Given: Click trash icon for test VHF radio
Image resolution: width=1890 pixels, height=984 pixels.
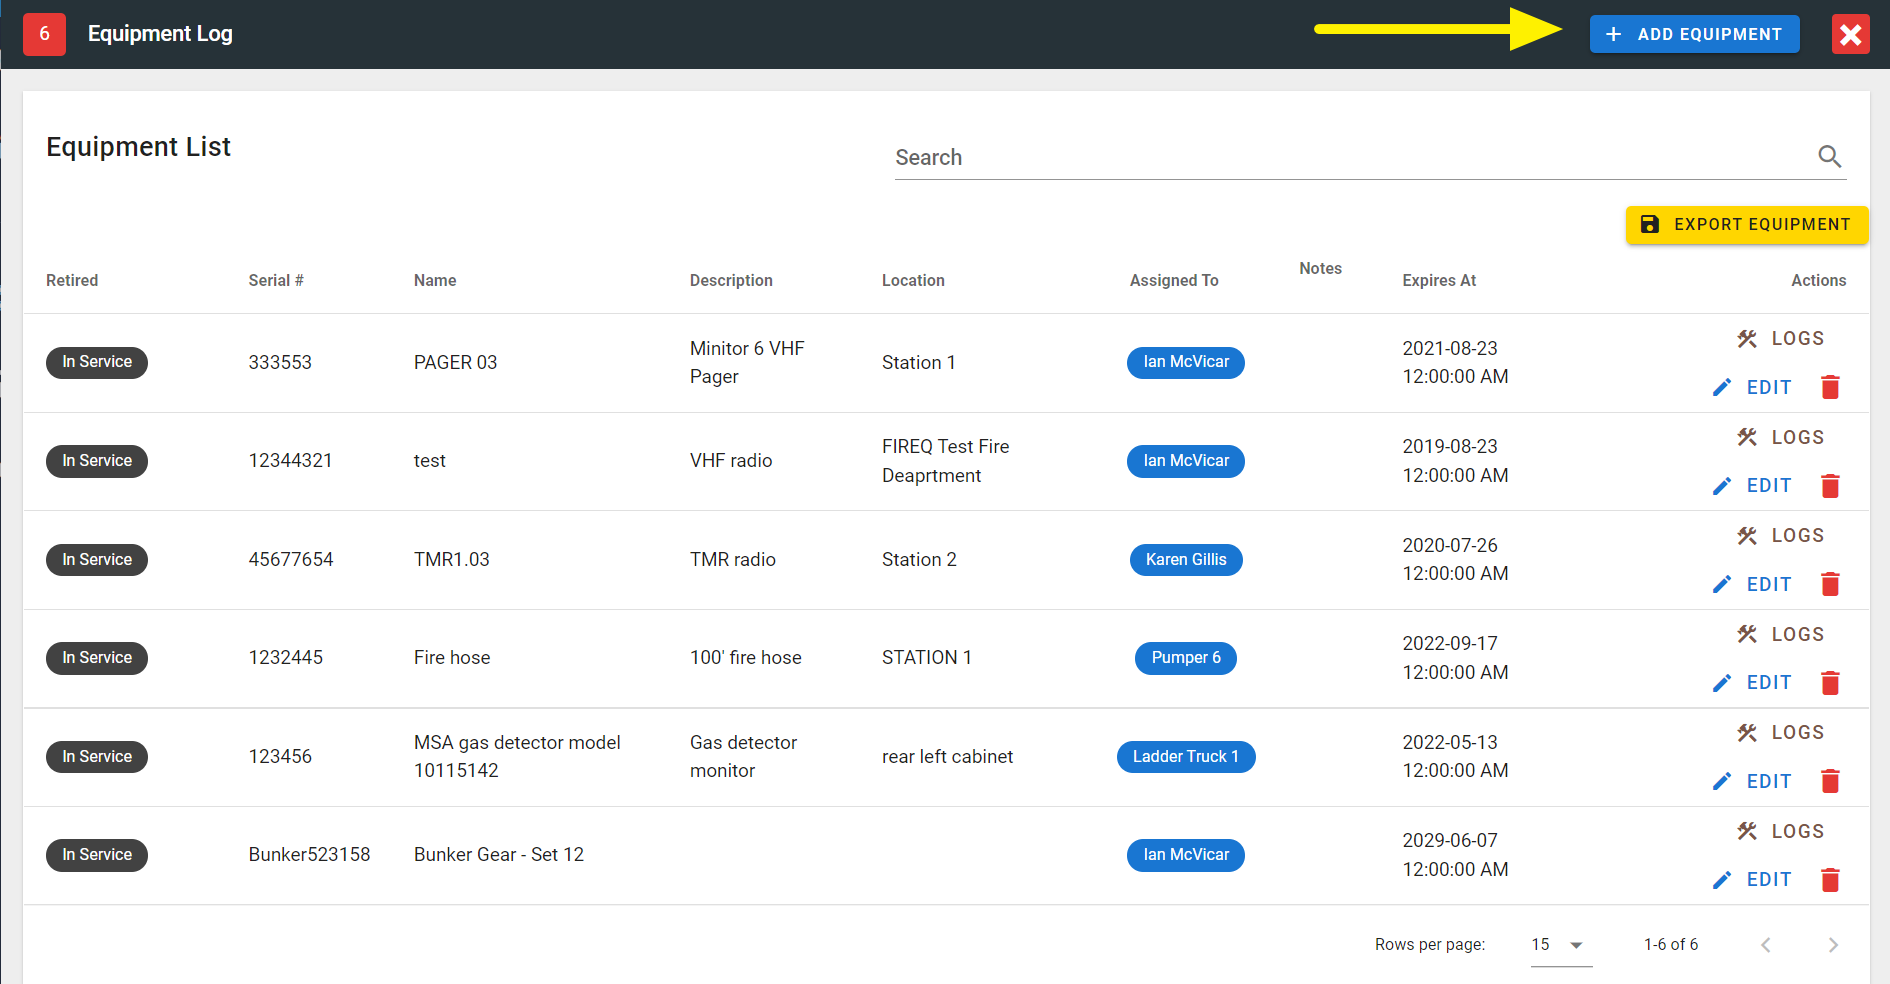Looking at the screenshot, I should click(x=1830, y=486).
